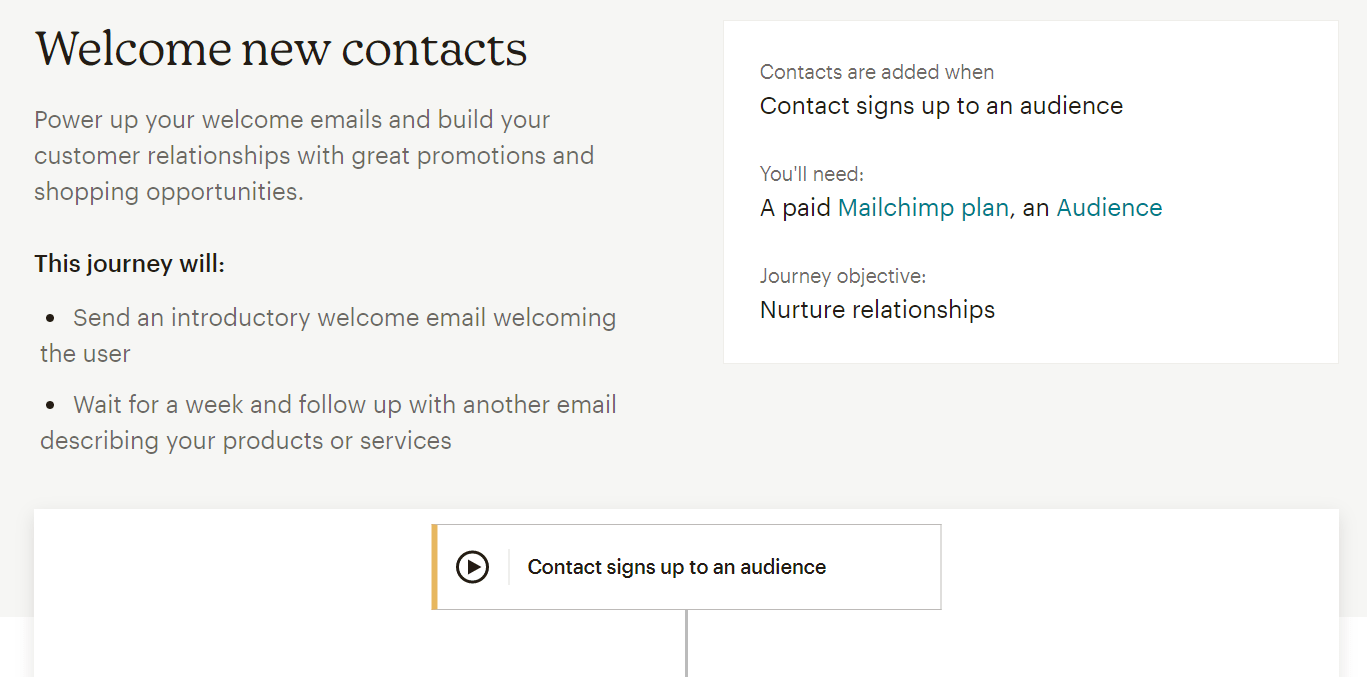
Task: Click the 'This journey will:' subheading
Action: click(x=130, y=264)
